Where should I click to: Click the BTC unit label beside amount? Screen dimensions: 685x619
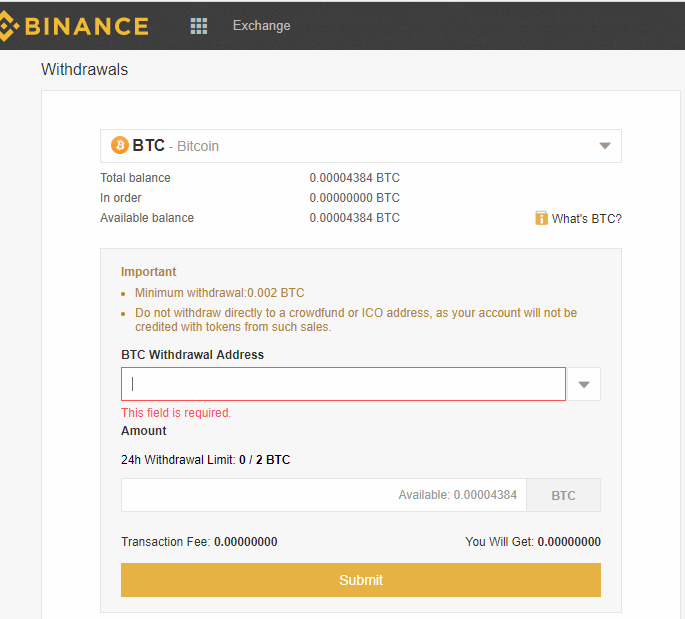click(564, 495)
